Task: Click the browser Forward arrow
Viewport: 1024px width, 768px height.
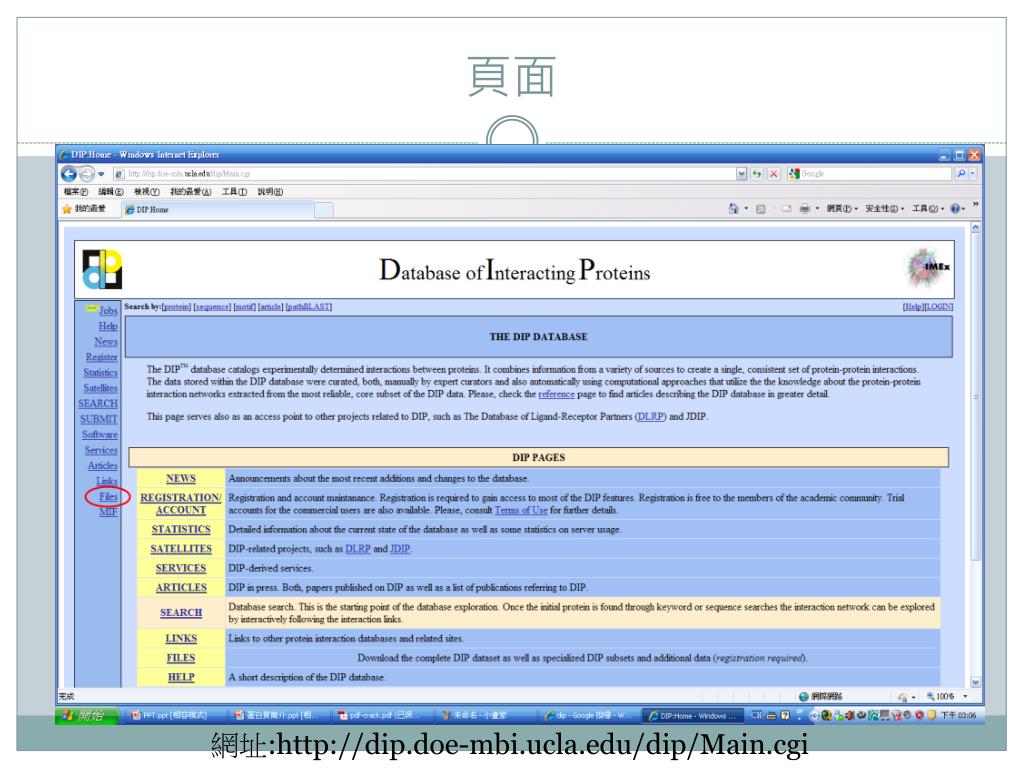Action: [x=86, y=174]
